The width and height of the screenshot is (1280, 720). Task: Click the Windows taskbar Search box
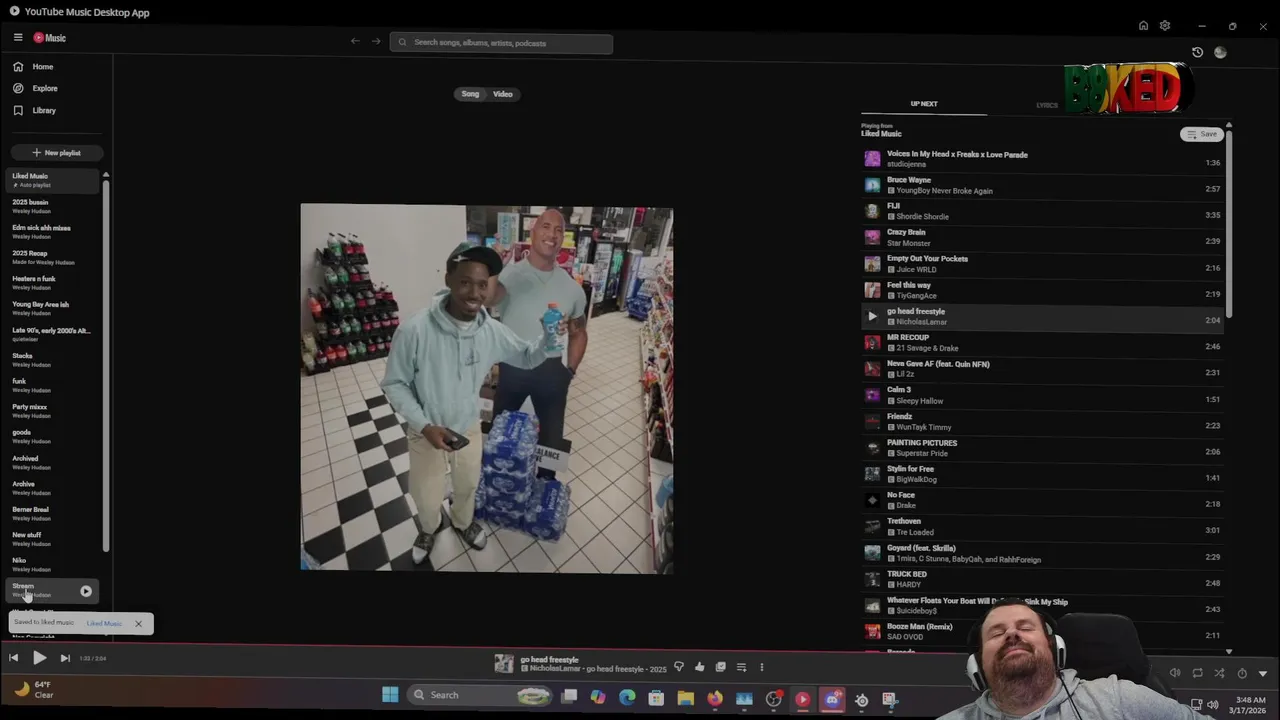coord(482,695)
